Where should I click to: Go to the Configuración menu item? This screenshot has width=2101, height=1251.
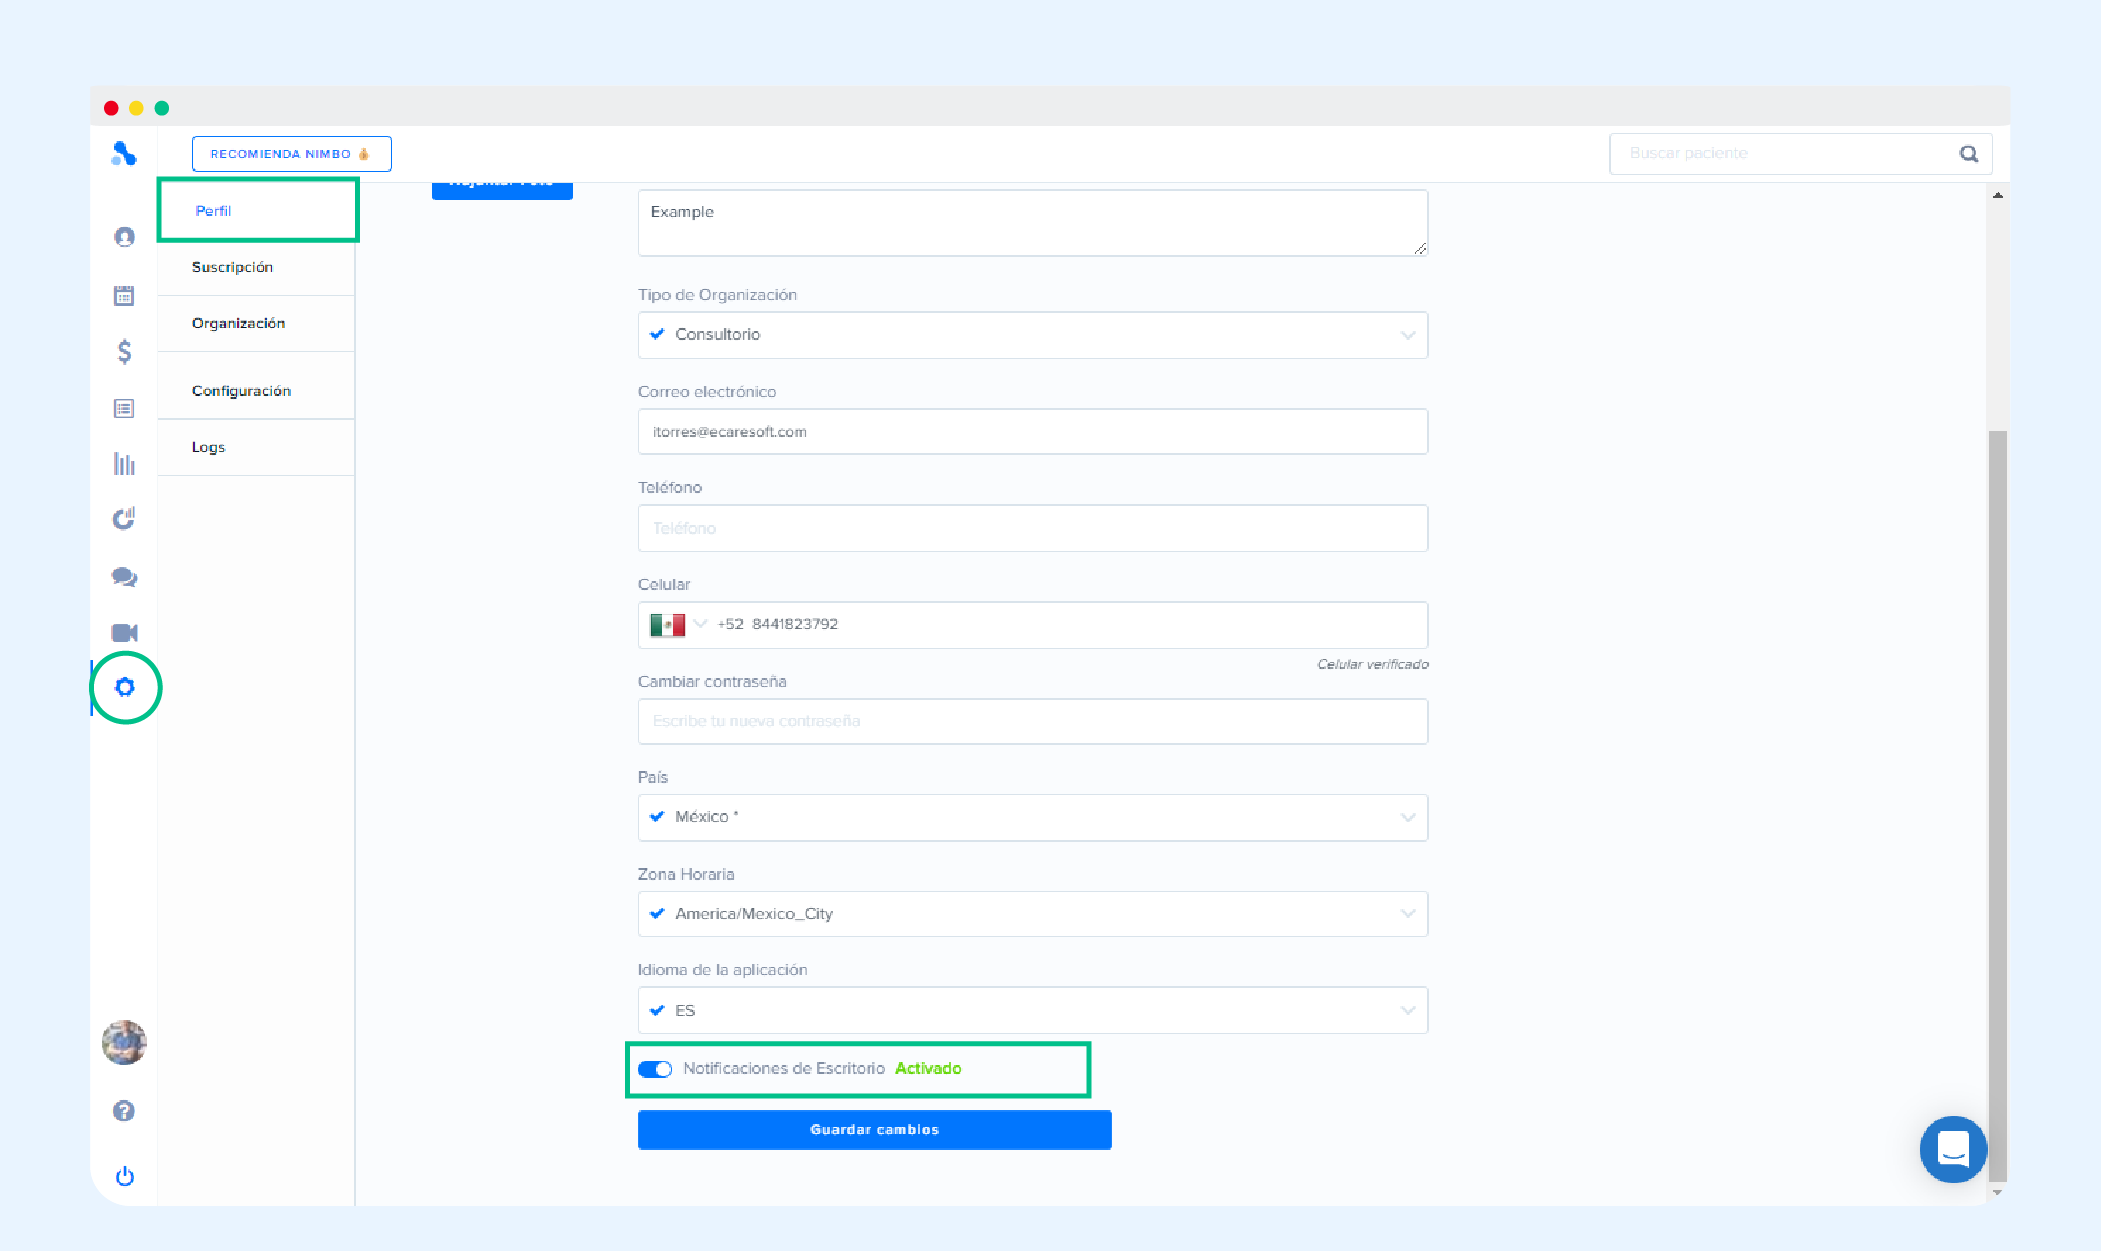[241, 391]
